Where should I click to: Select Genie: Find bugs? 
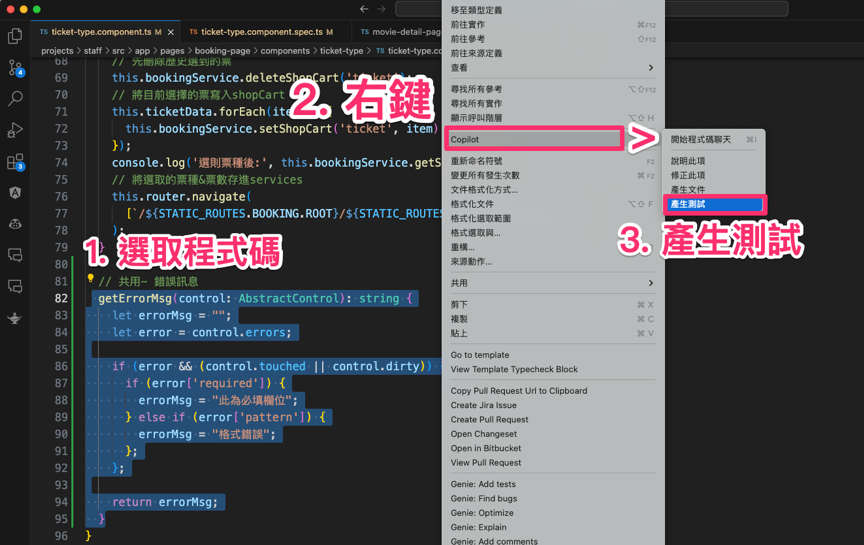coord(553,498)
